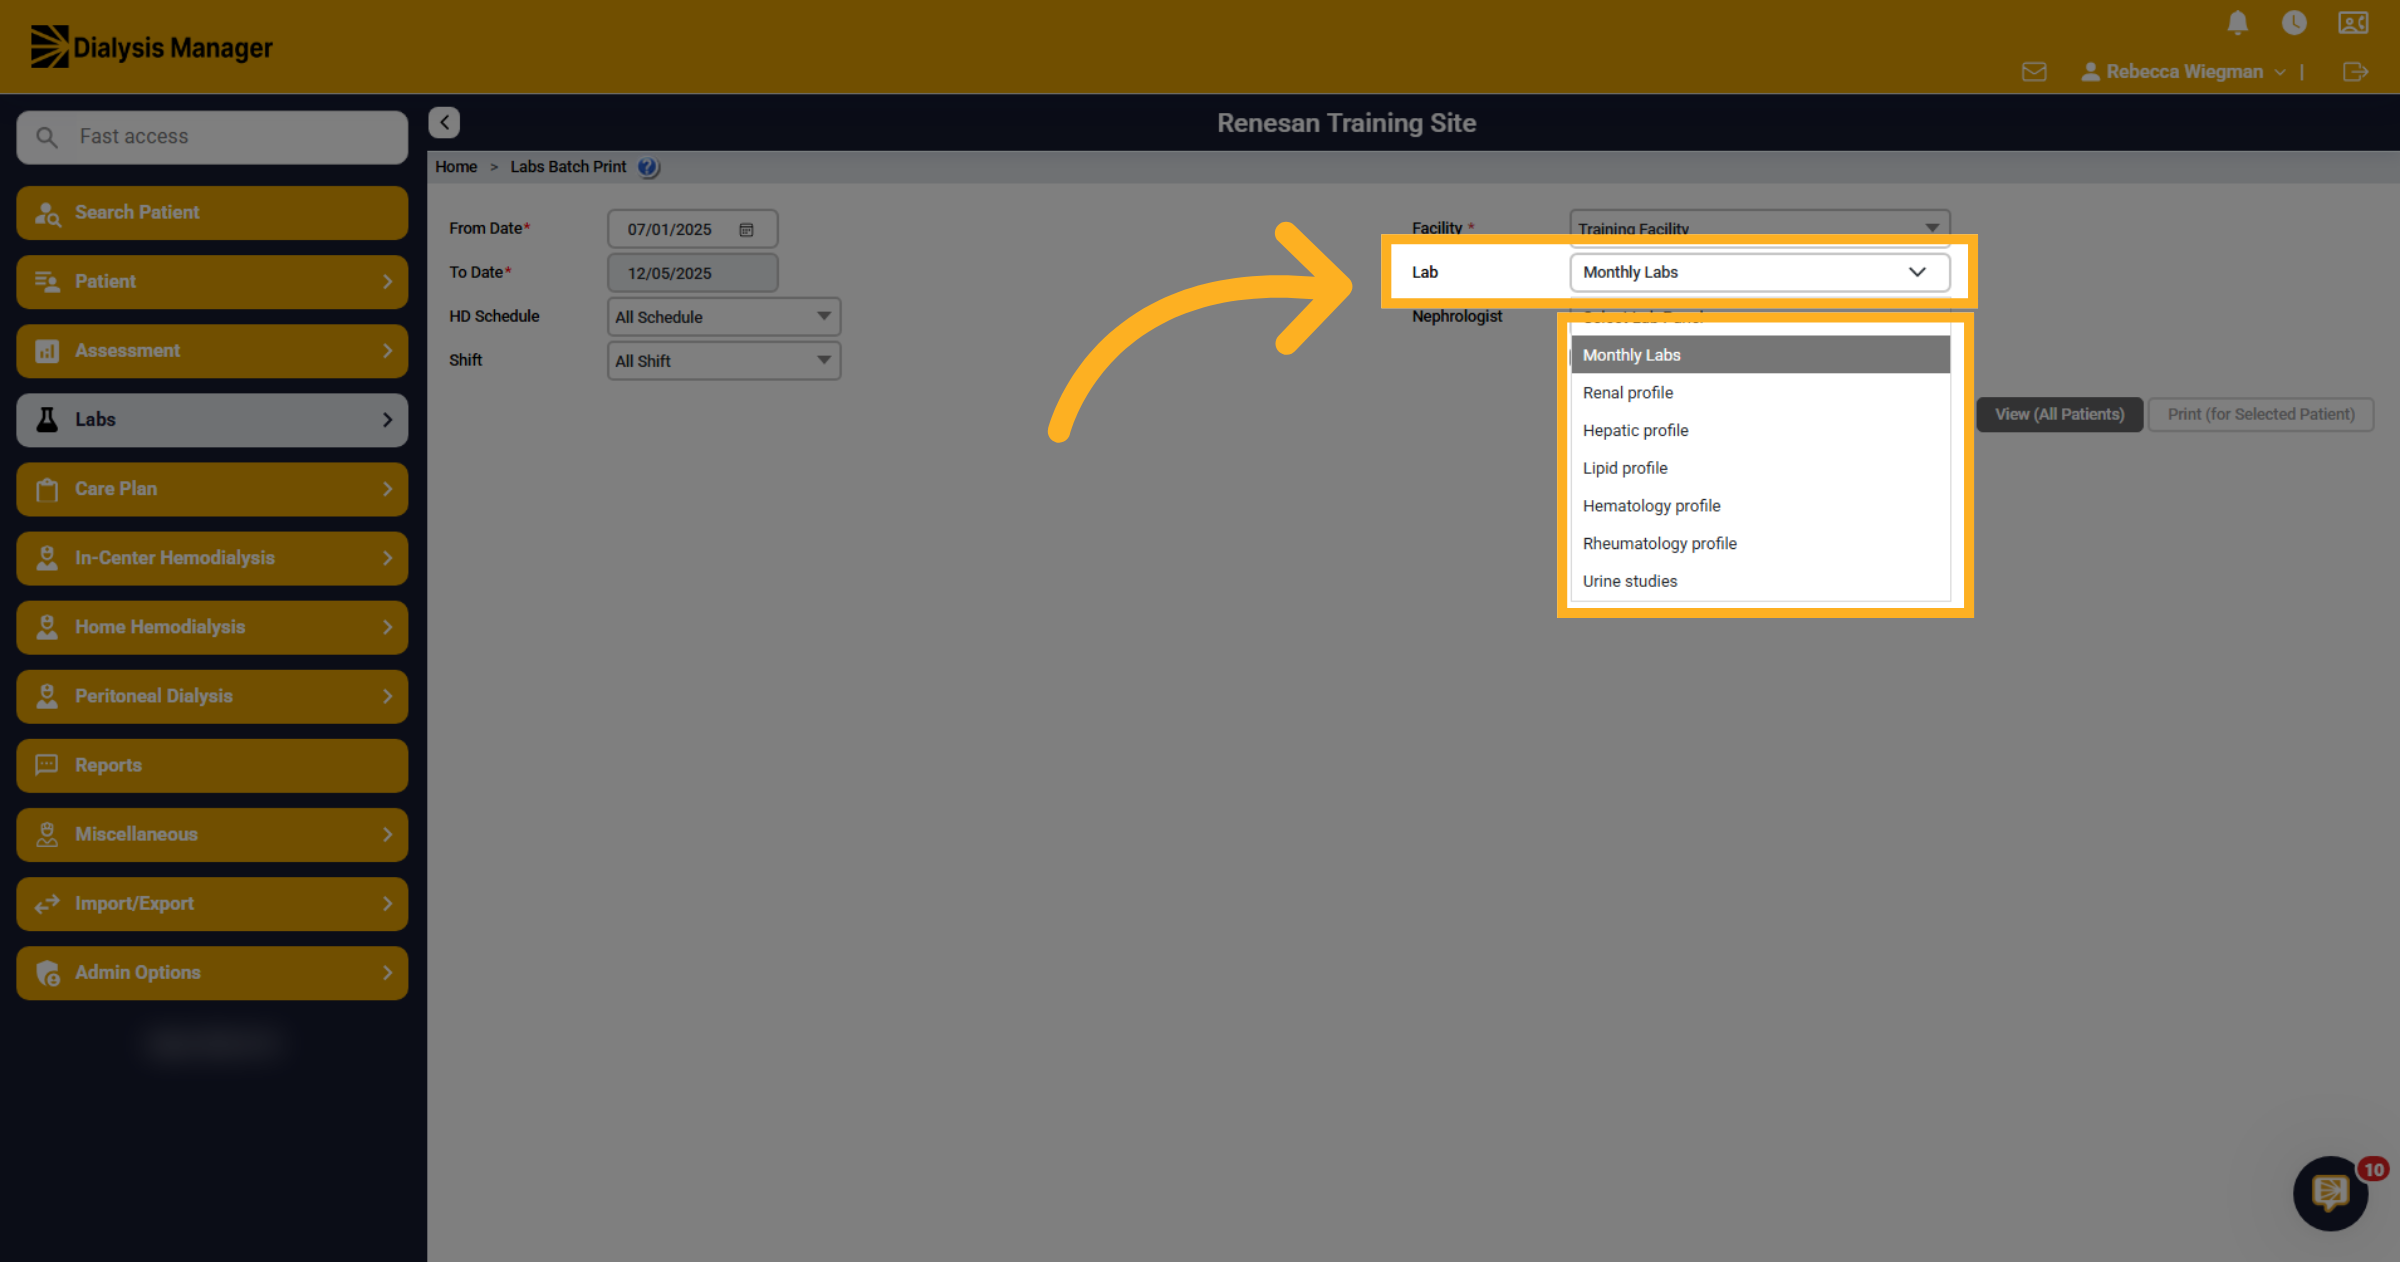Screen dimensions: 2400x1262
Task: Select Monthly Labs option in list
Action: coord(1760,355)
